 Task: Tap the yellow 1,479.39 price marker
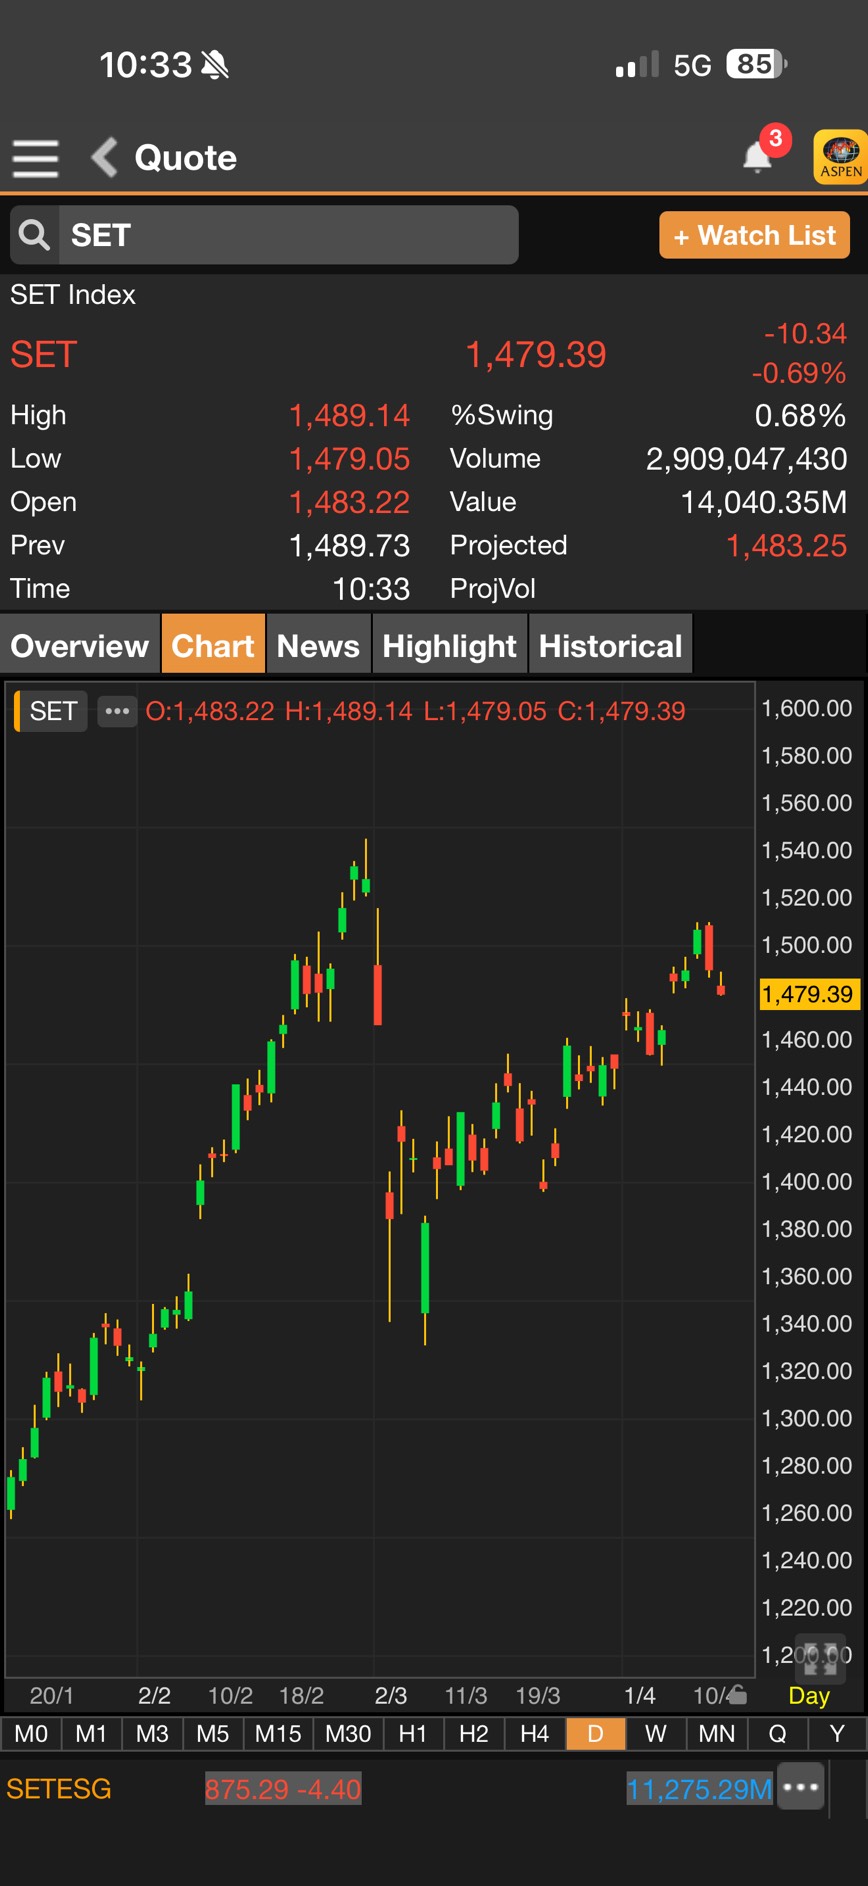808,994
